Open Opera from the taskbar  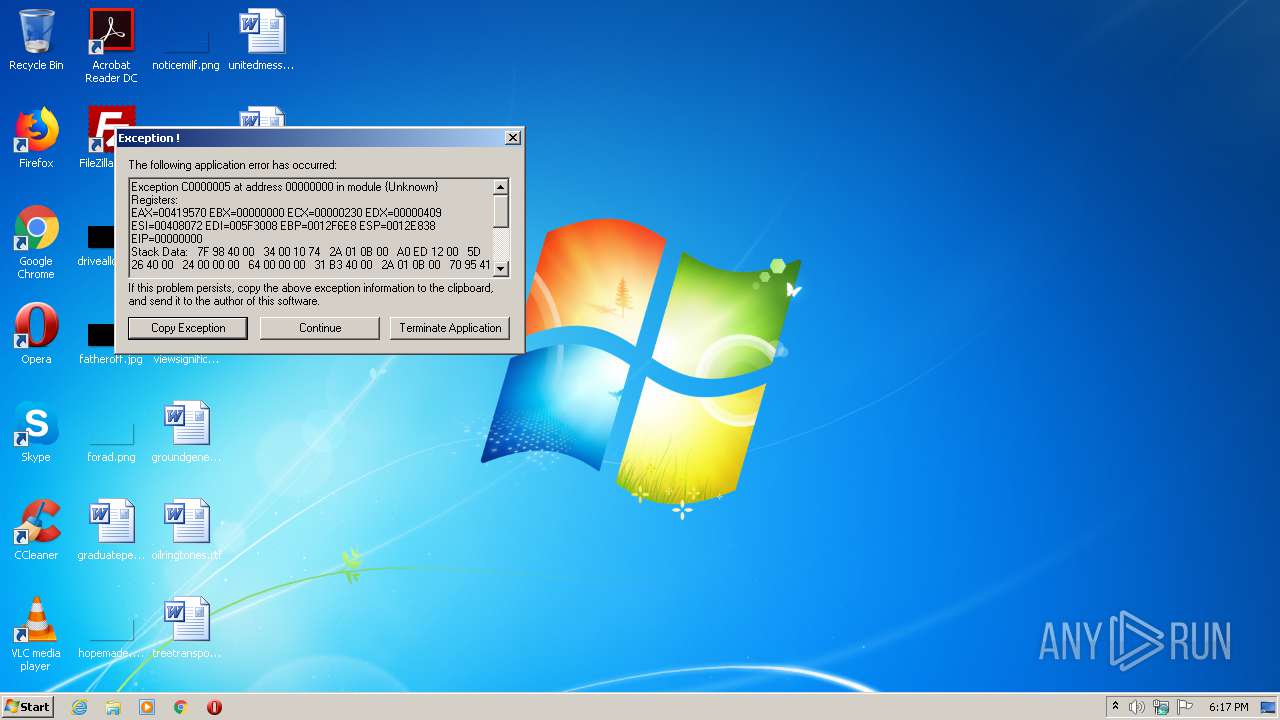(x=214, y=707)
